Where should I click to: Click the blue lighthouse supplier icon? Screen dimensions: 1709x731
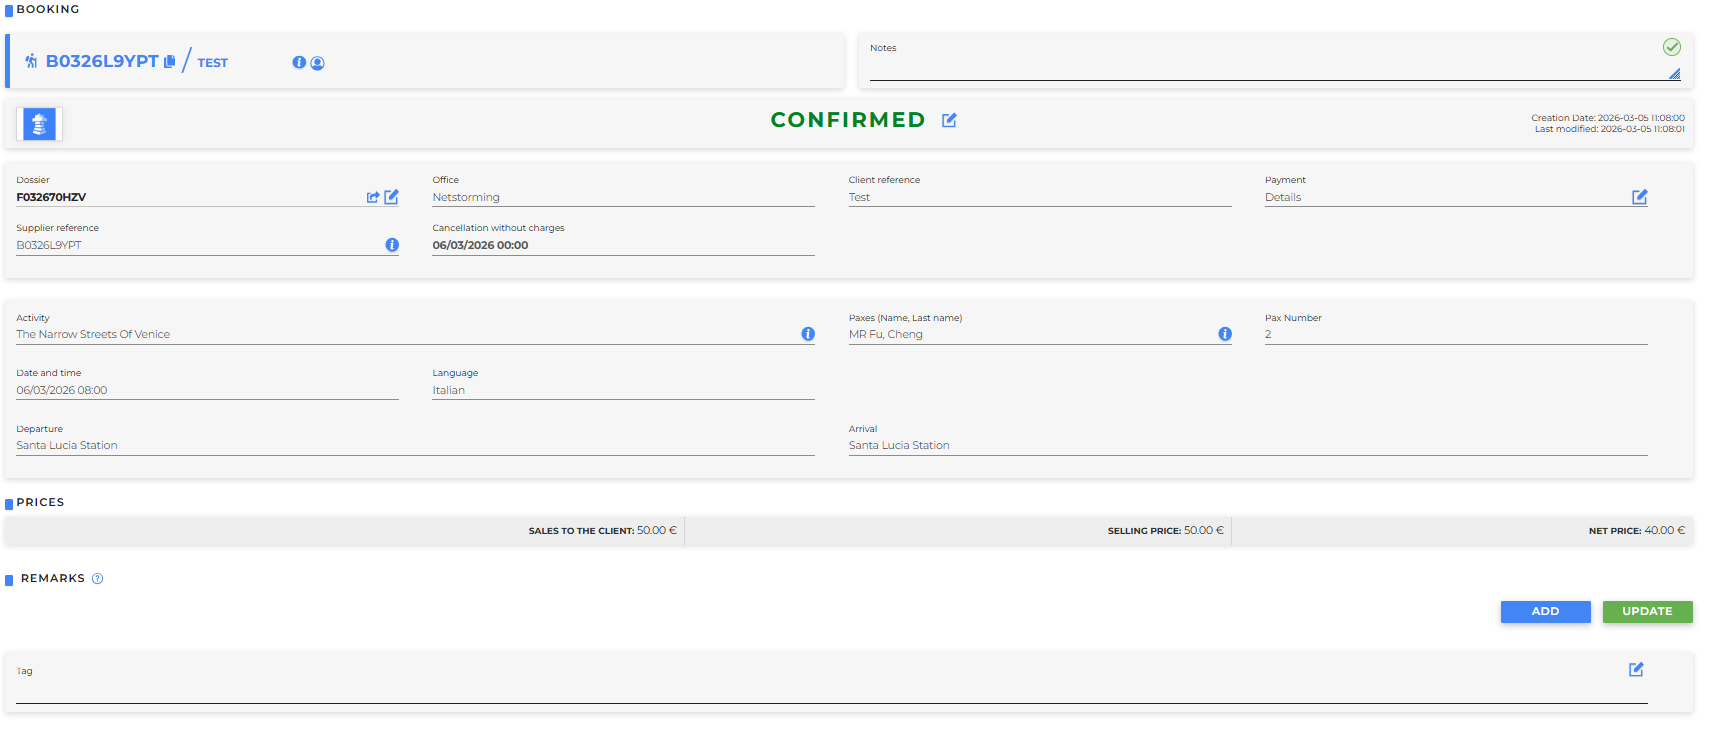click(x=39, y=124)
